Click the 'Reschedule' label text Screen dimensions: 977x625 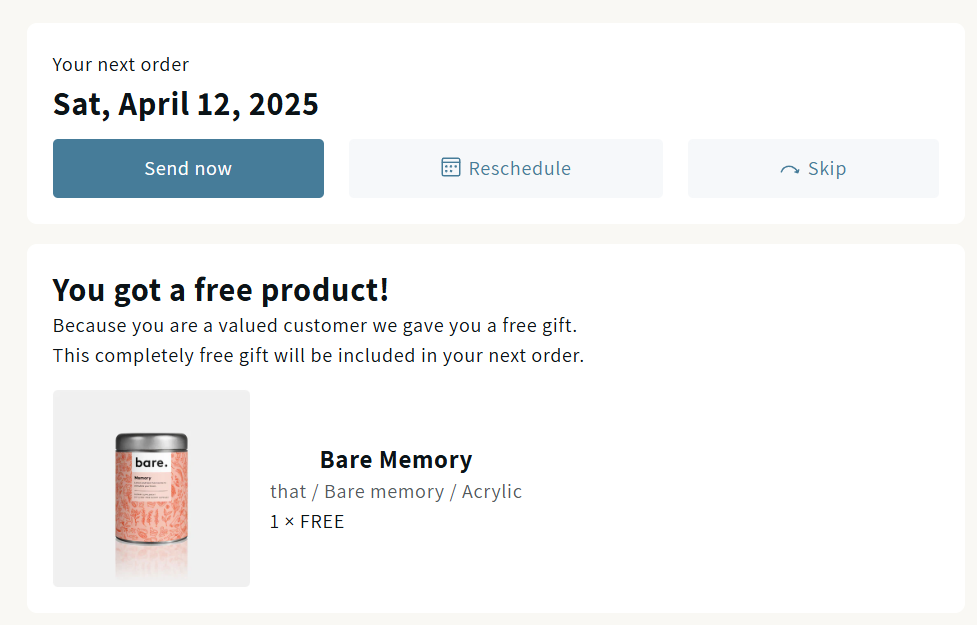click(x=520, y=168)
